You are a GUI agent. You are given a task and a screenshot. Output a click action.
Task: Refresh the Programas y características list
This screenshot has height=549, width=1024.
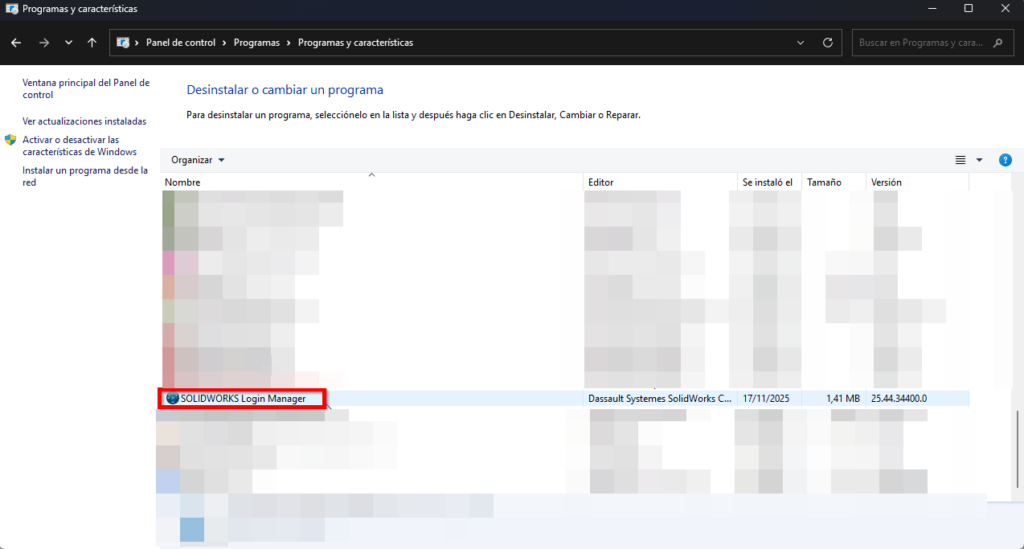pyautogui.click(x=827, y=43)
